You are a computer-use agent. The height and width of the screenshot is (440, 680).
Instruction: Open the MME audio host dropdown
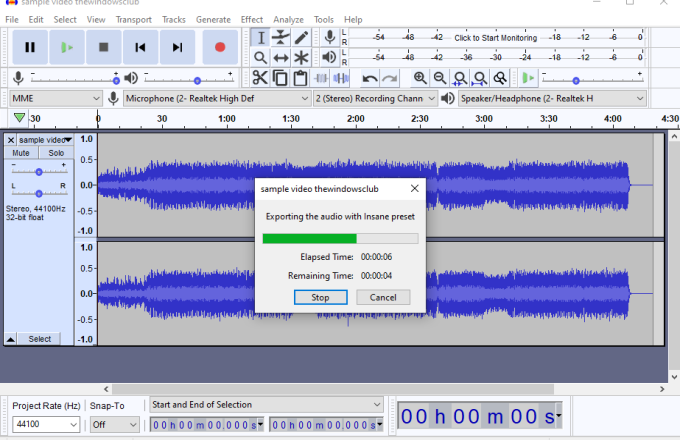pos(55,98)
